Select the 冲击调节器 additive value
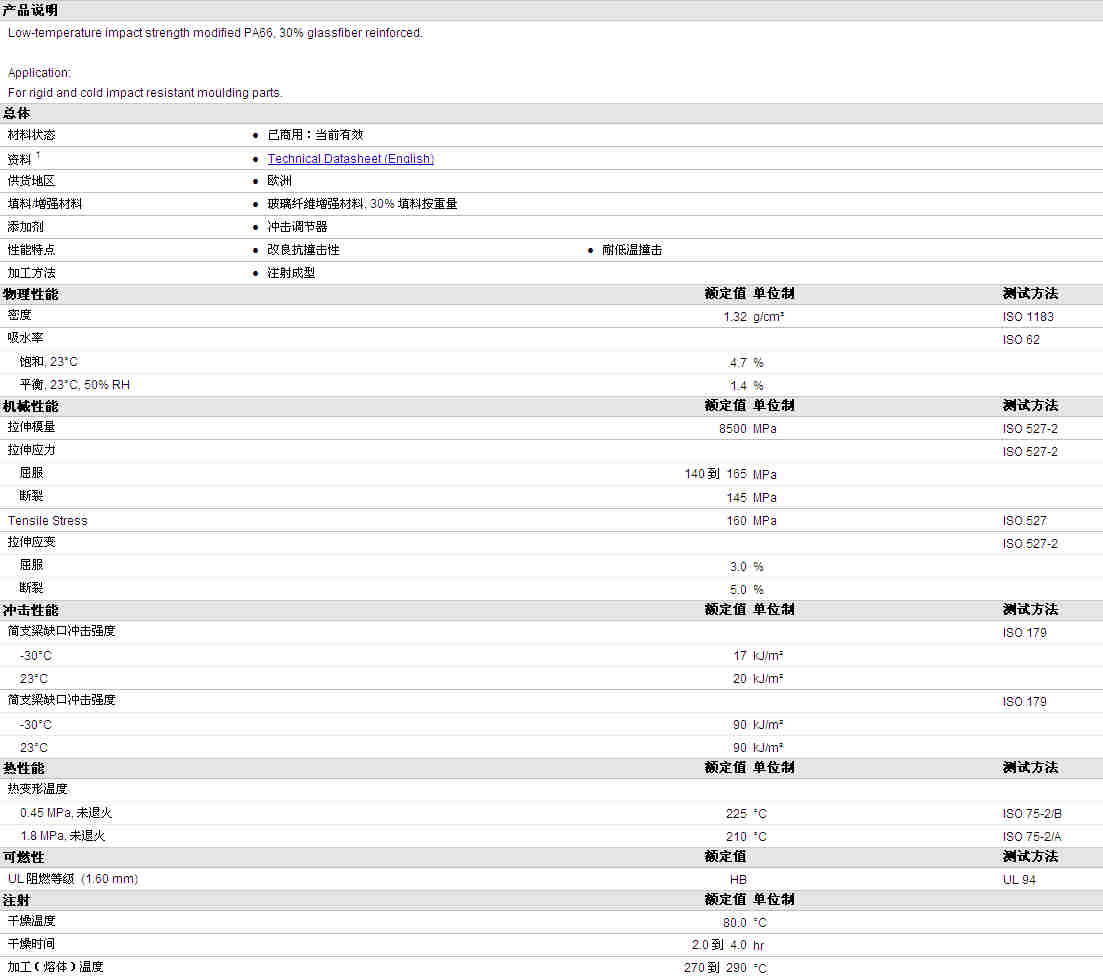This screenshot has width=1103, height=979. (x=297, y=227)
